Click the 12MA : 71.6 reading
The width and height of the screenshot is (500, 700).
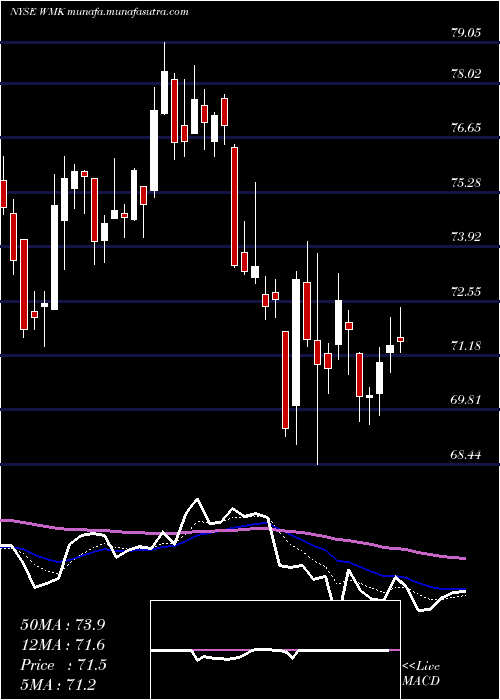coord(63,645)
